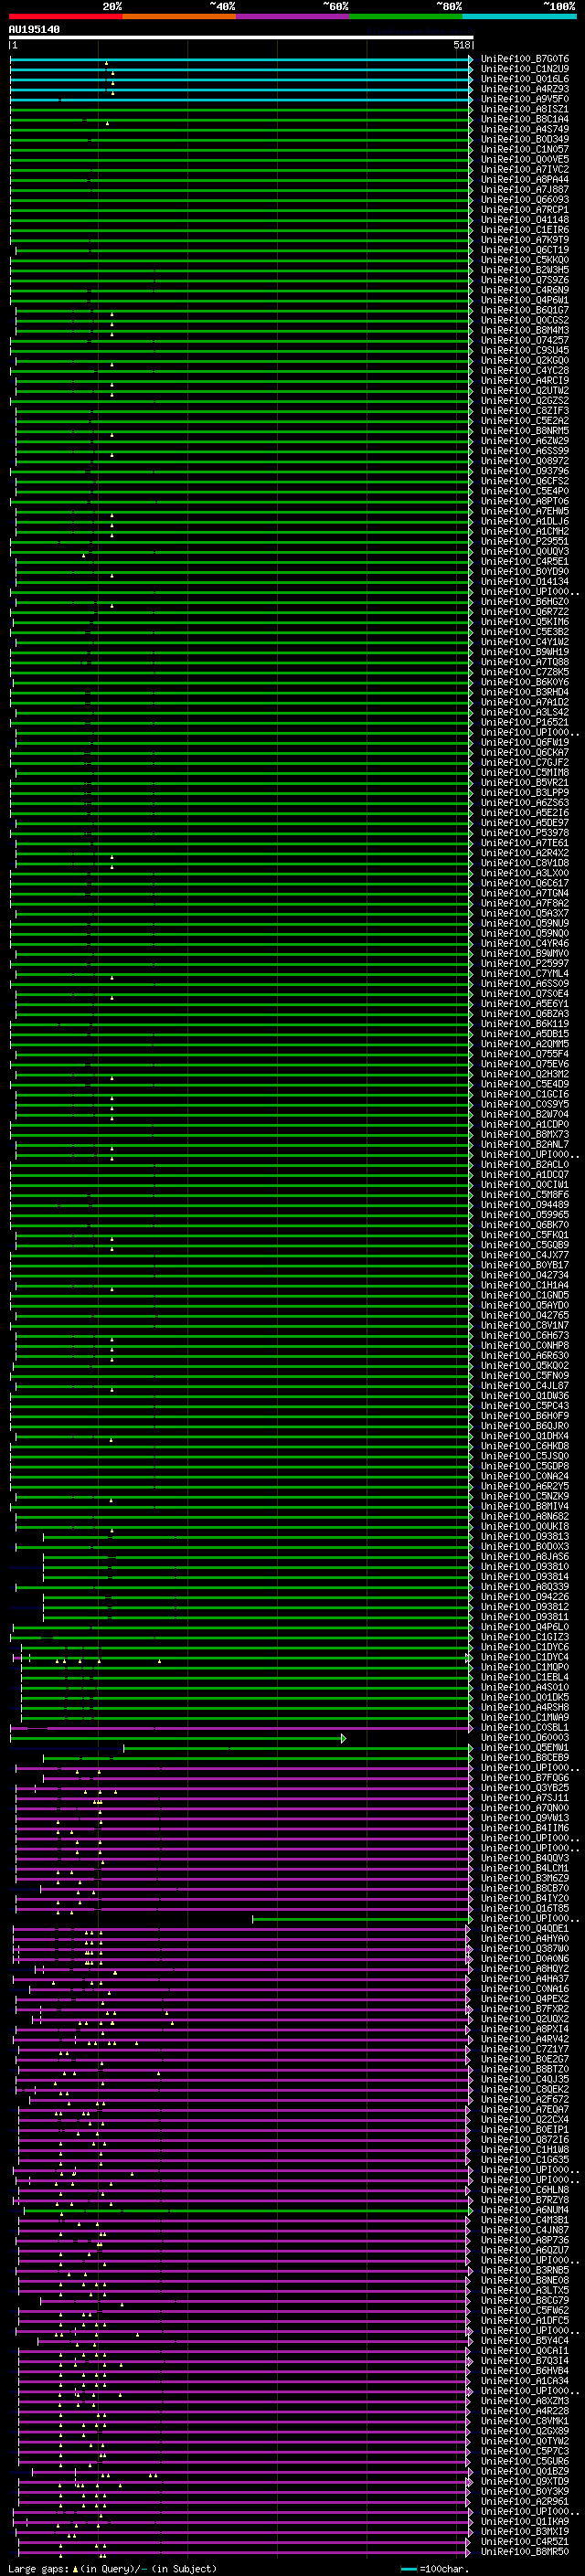Click UniRef100_B2W3H5 hit
Image resolution: width=585 pixels, height=2576 pixels.
[x=525, y=270]
